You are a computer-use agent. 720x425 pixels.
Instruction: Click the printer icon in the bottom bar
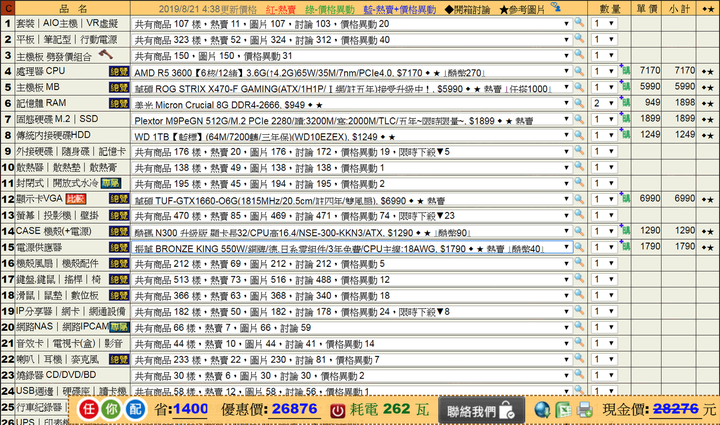click(585, 409)
